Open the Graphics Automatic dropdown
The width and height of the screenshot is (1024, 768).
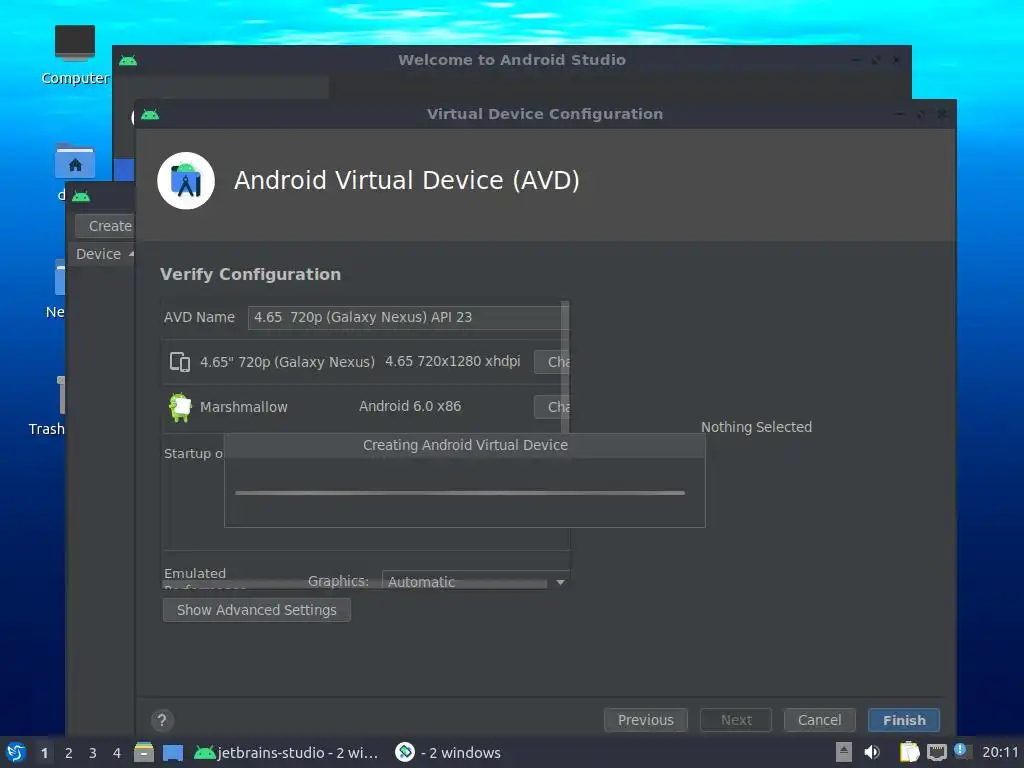point(474,581)
